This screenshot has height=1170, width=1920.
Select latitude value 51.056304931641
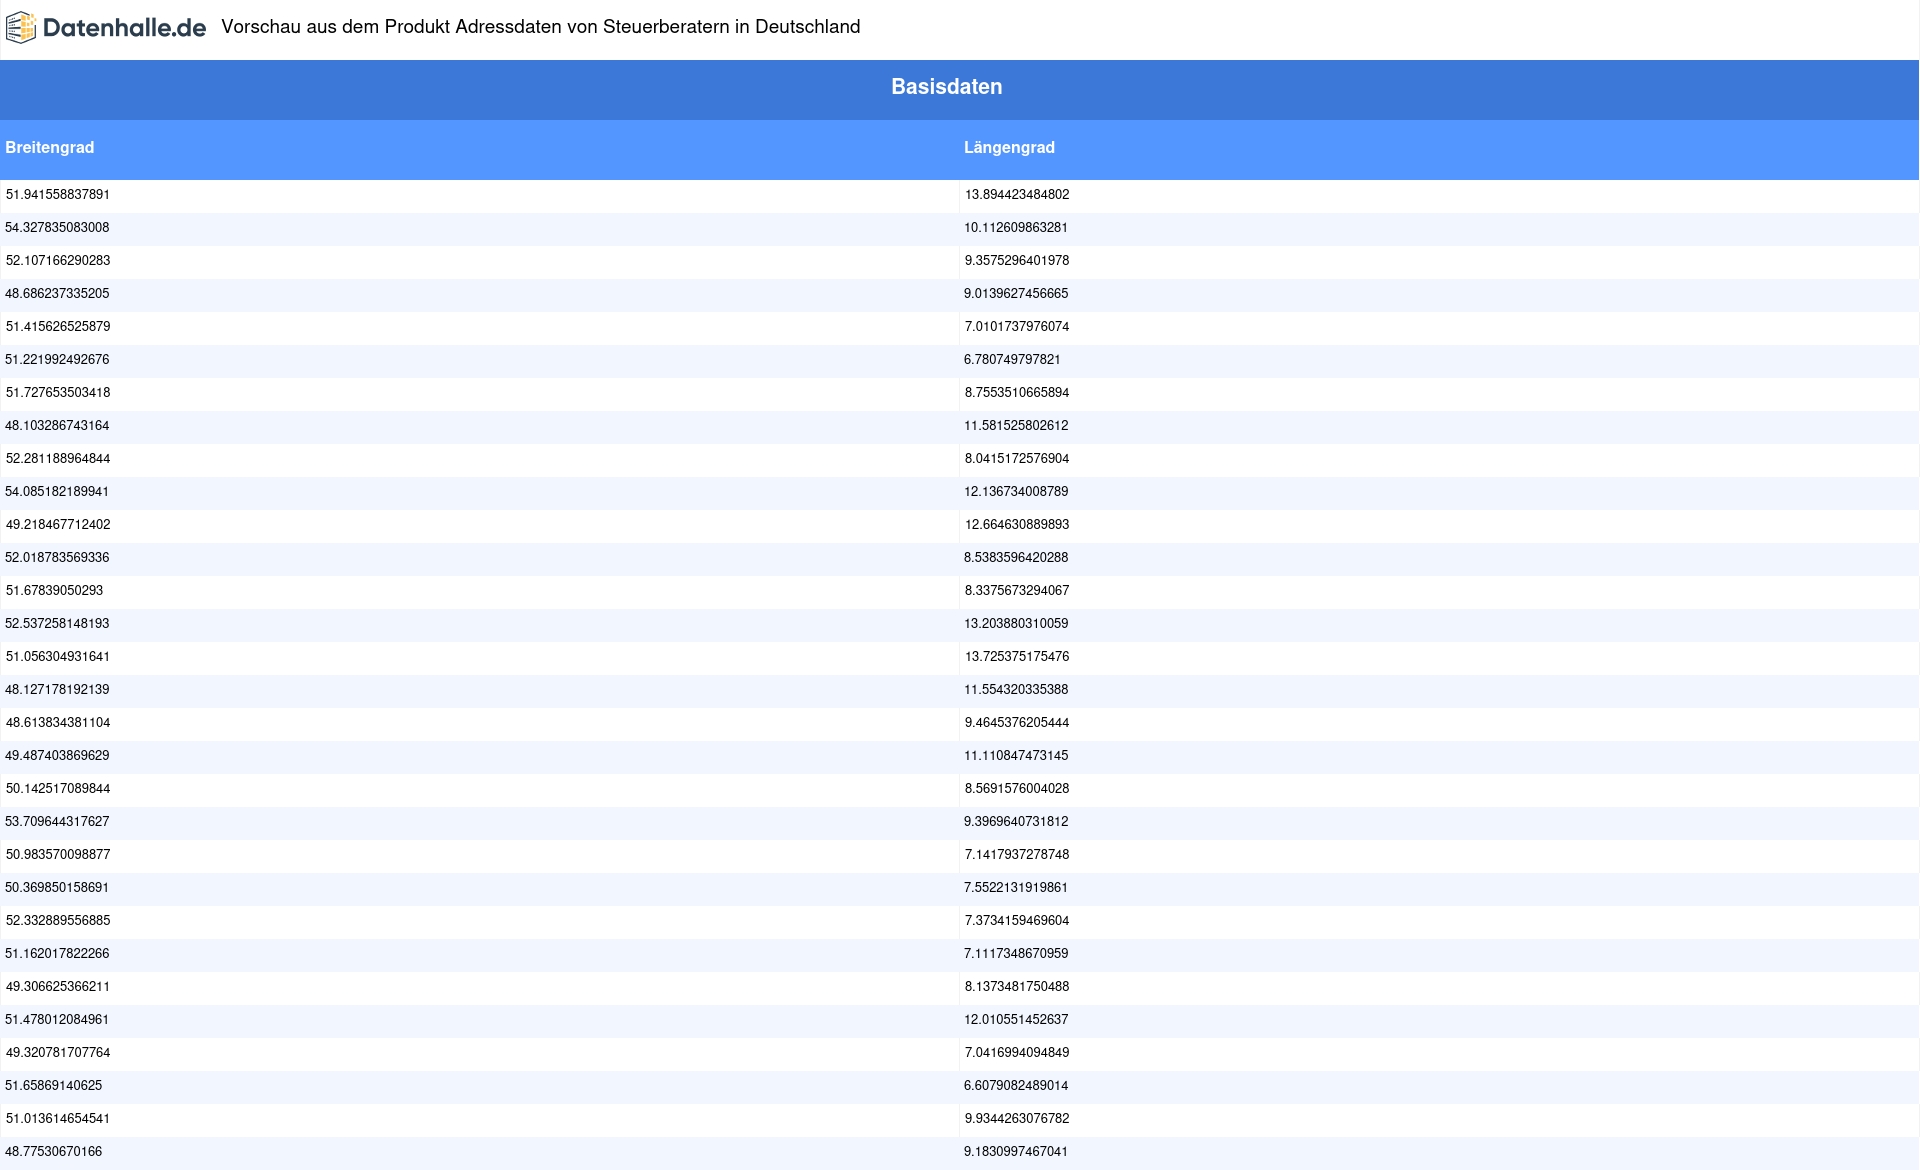tap(58, 657)
